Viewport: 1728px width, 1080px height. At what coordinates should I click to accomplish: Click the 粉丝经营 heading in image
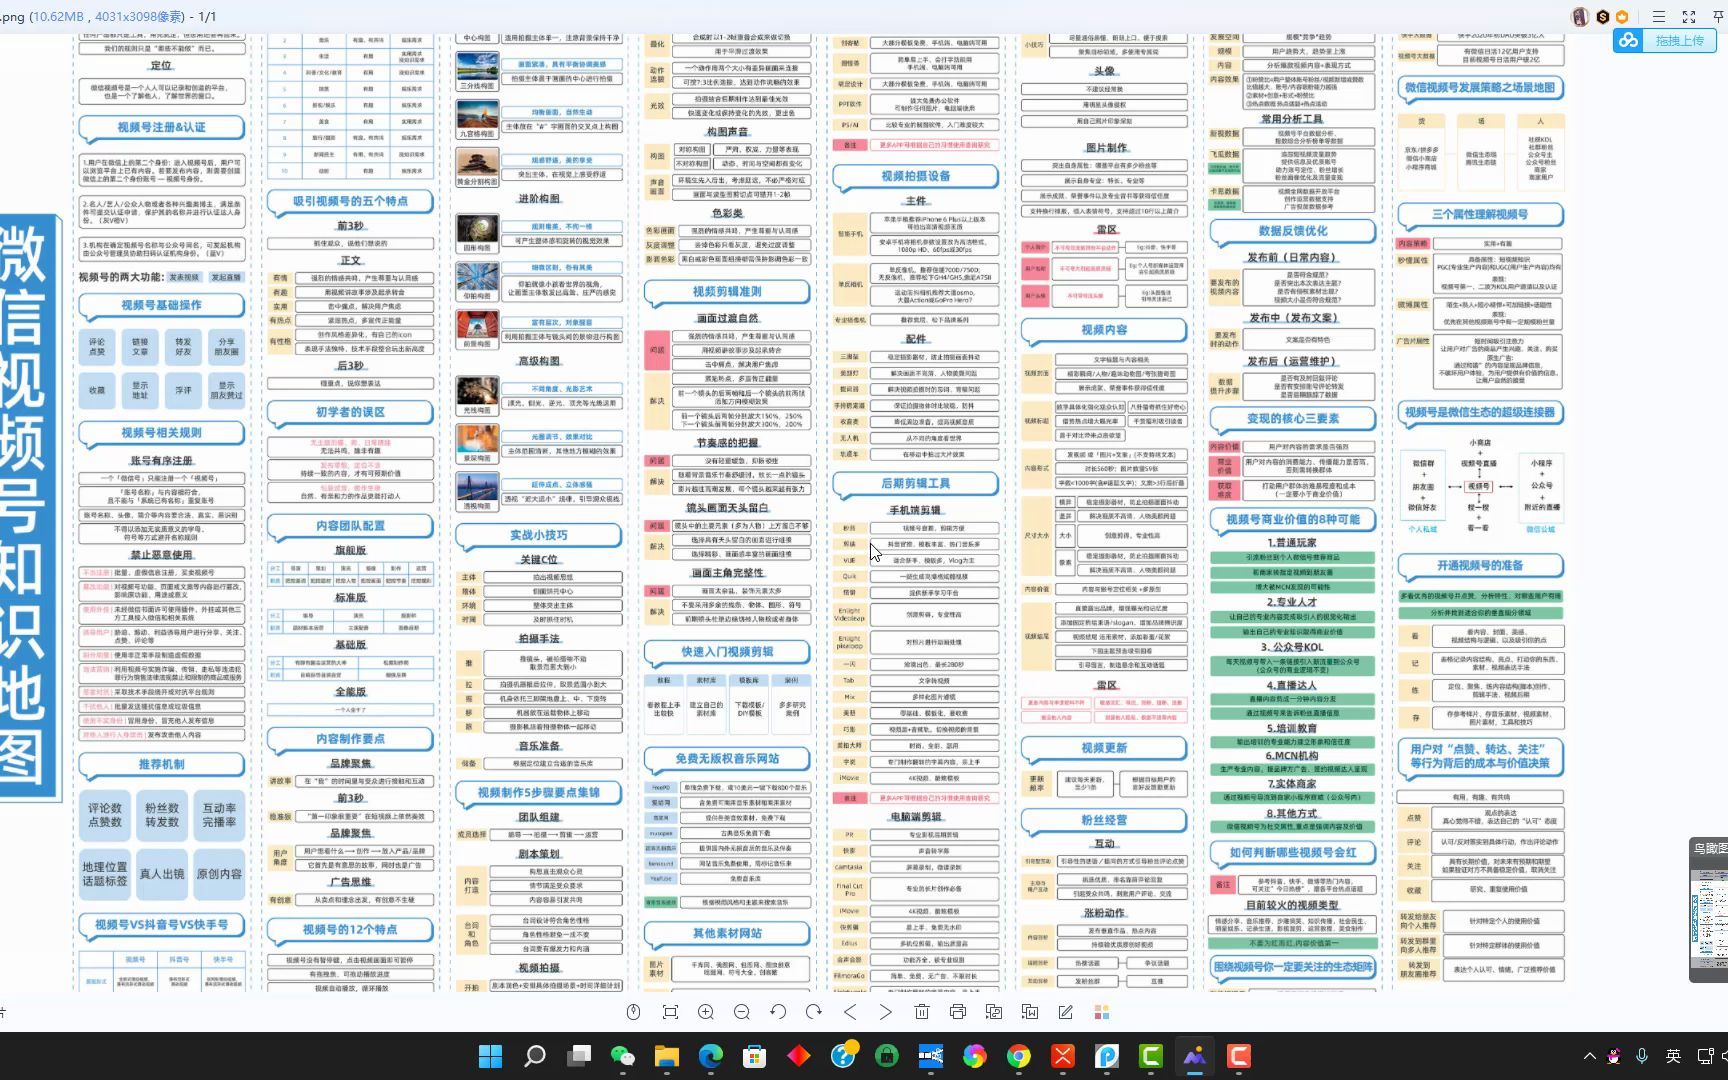(1104, 820)
